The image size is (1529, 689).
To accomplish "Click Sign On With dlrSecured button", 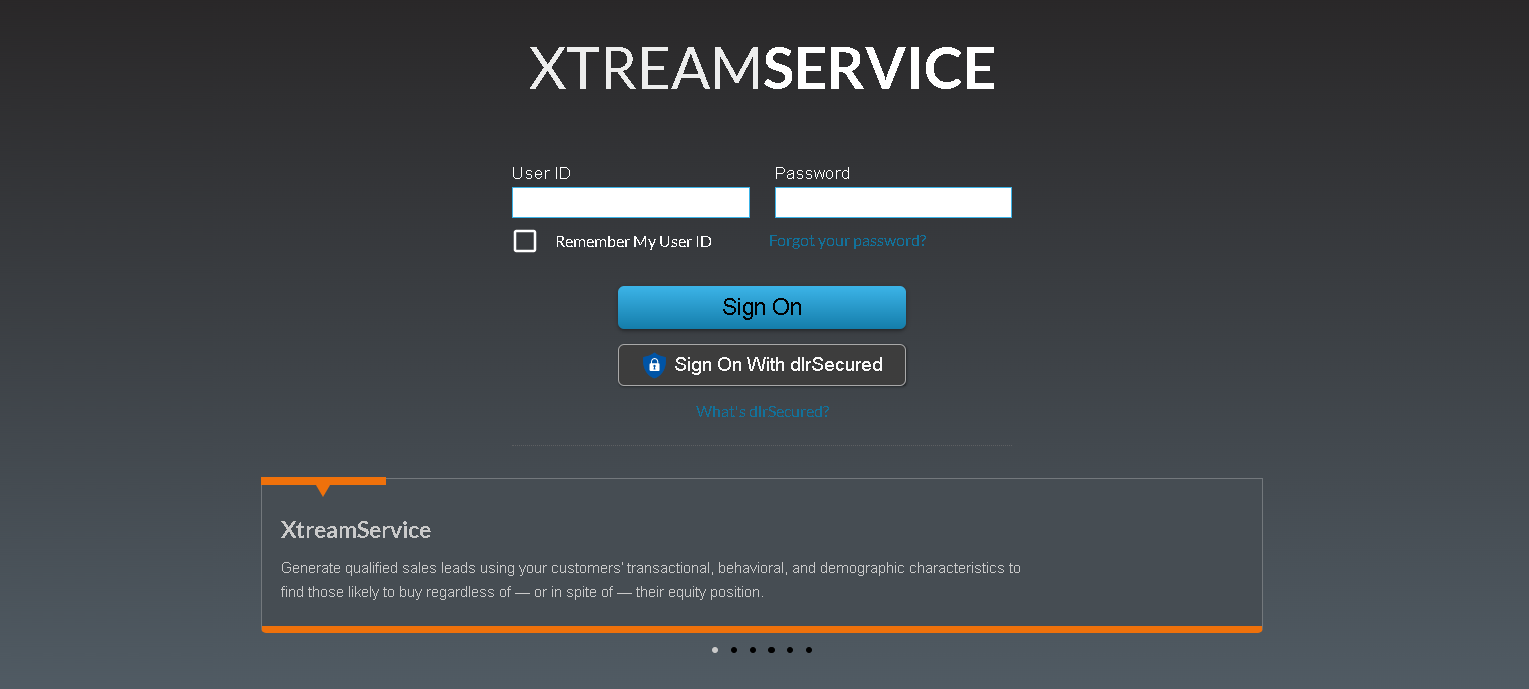I will tap(762, 365).
